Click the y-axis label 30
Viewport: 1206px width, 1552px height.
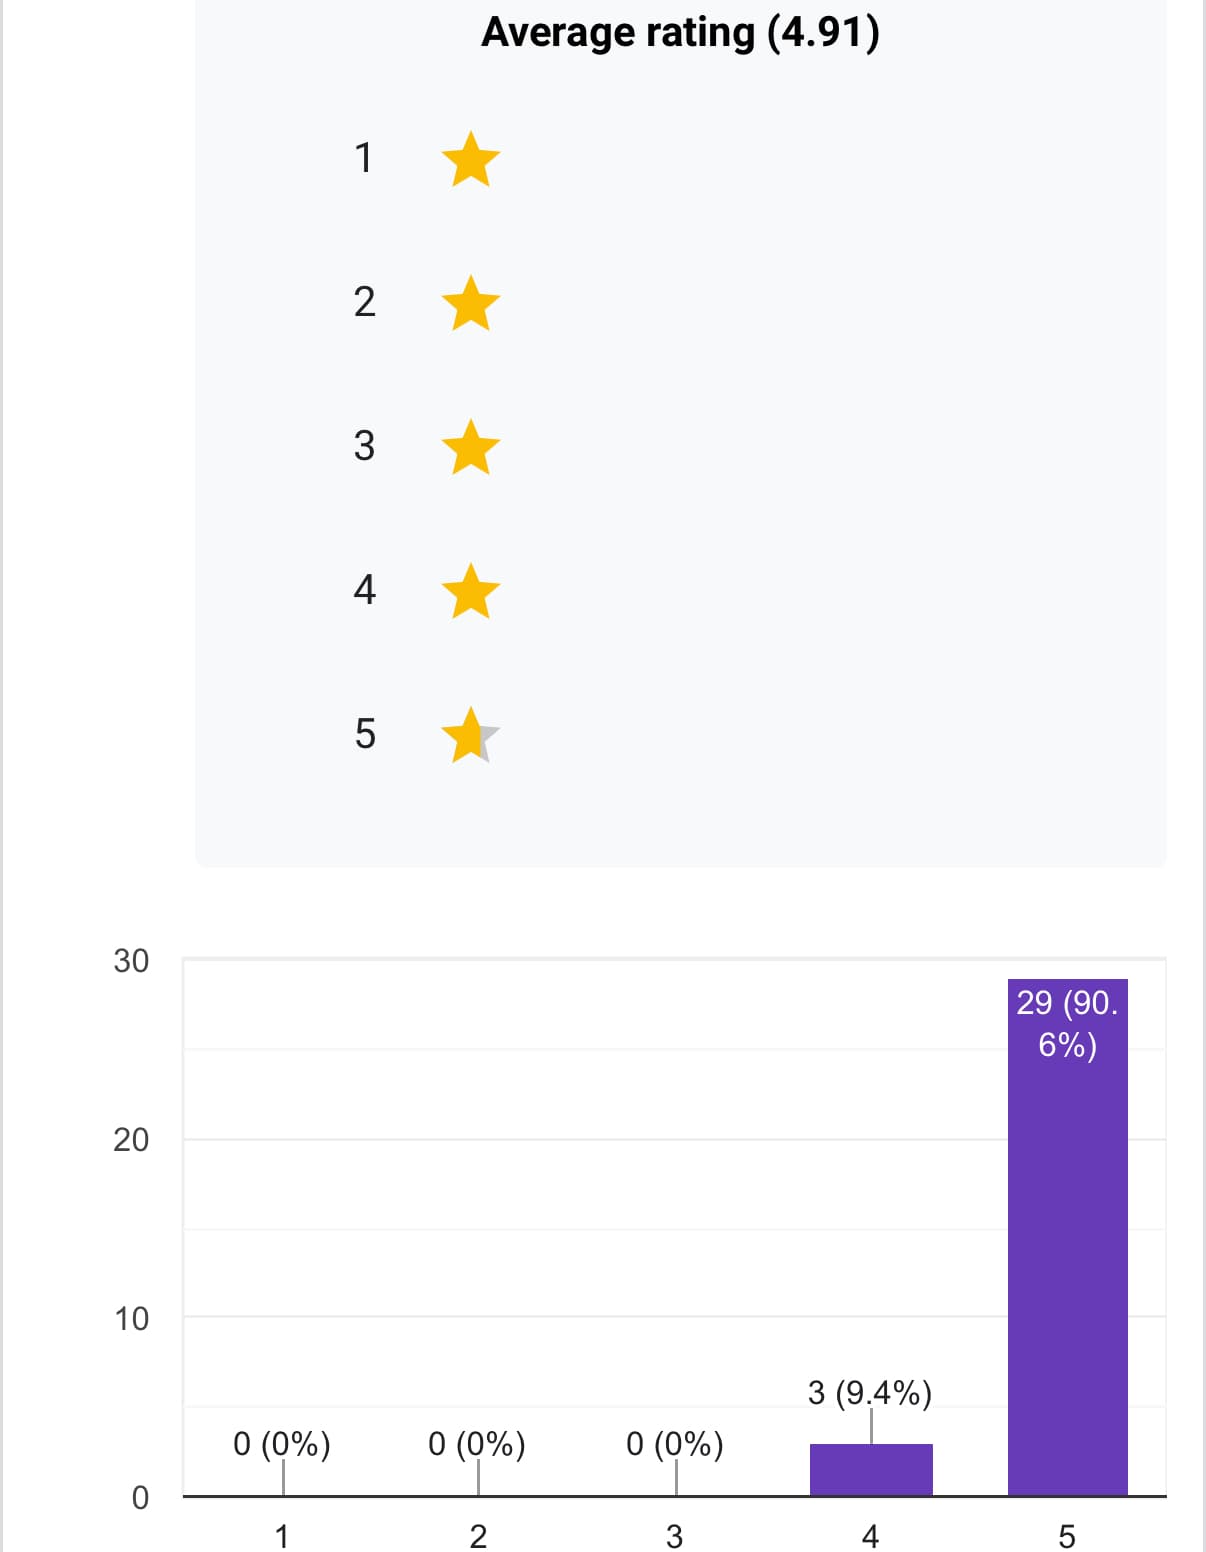pos(131,961)
